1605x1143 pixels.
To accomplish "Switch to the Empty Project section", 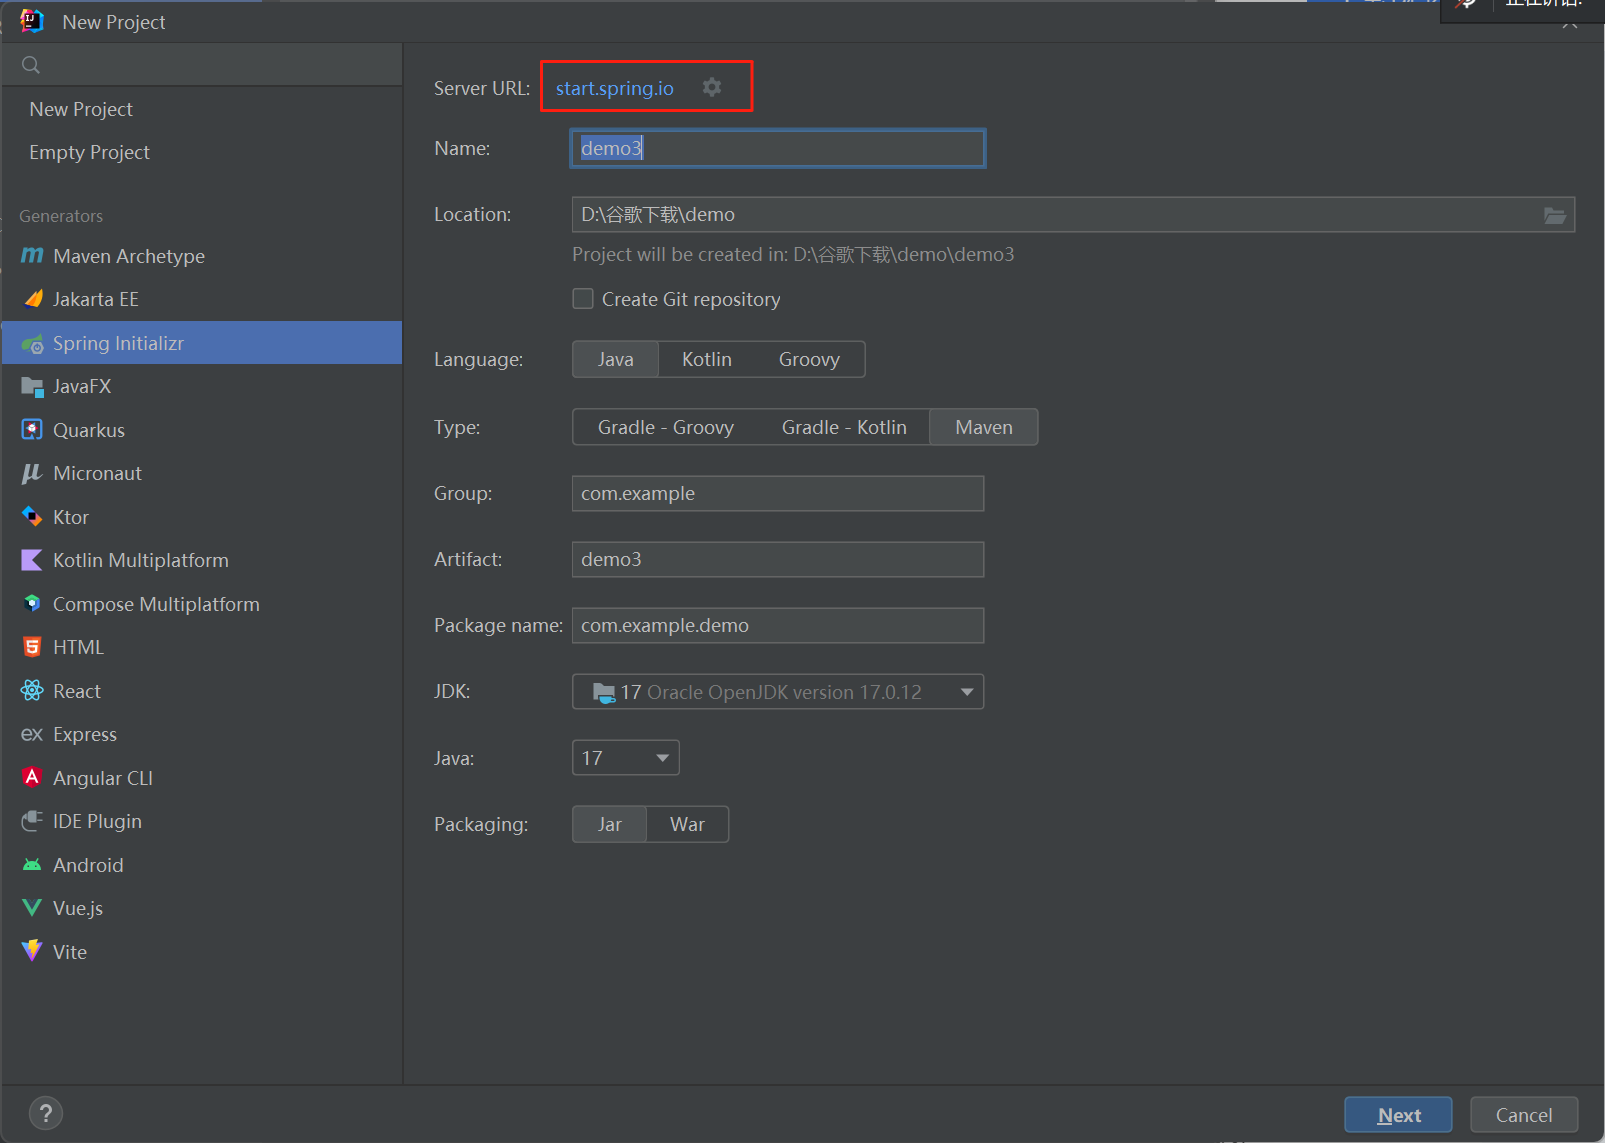I will point(89,152).
